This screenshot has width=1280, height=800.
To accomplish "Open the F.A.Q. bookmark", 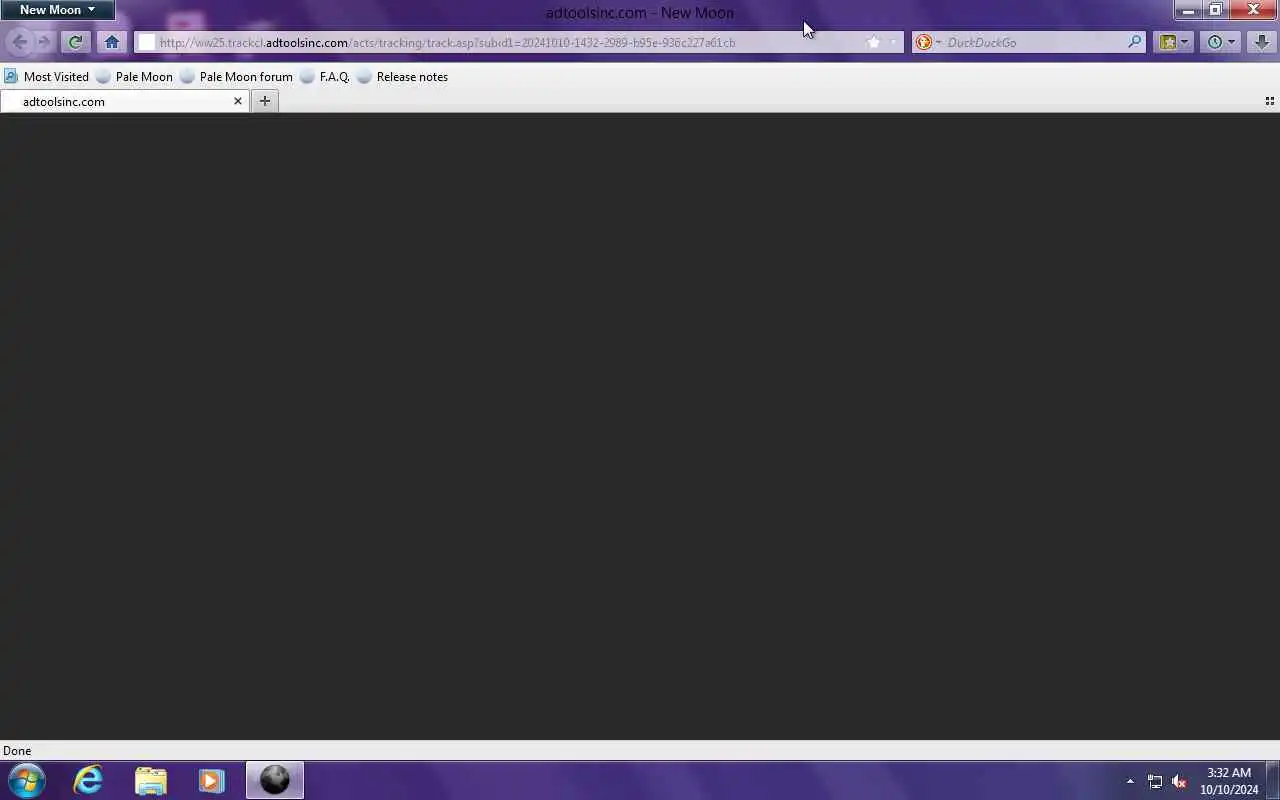I will [324, 76].
